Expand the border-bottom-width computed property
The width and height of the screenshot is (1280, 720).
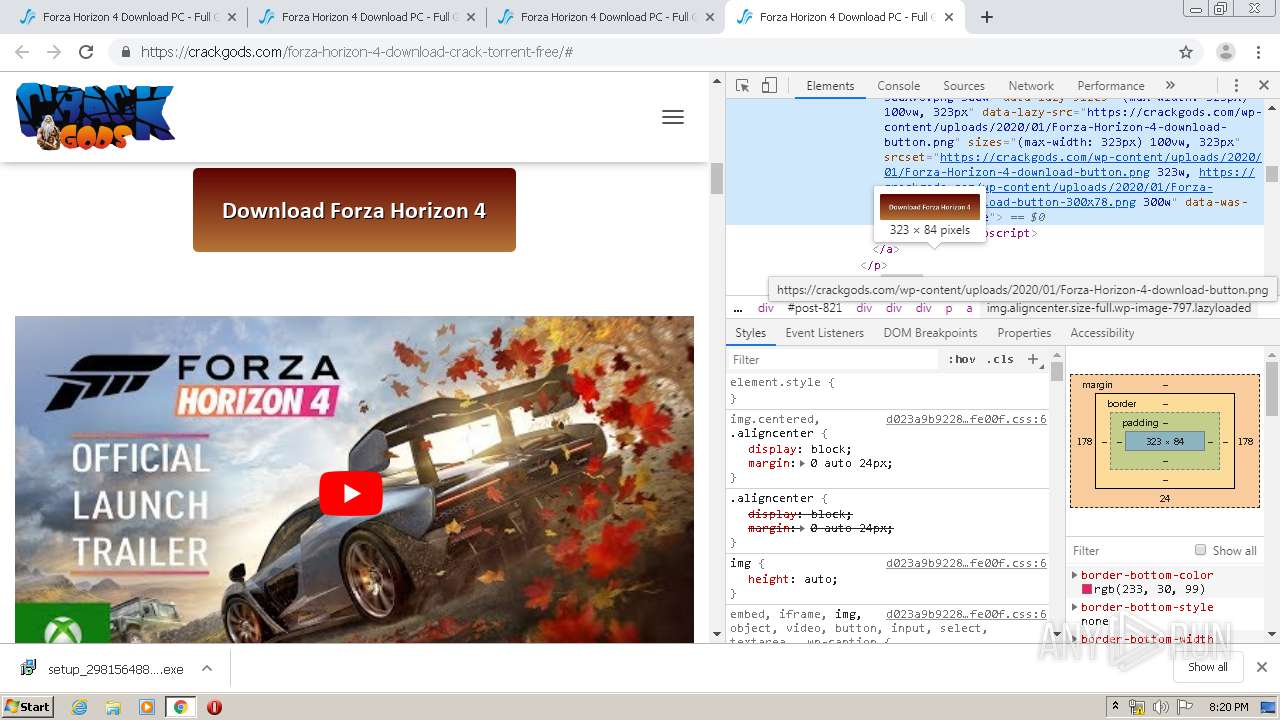(x=1075, y=639)
